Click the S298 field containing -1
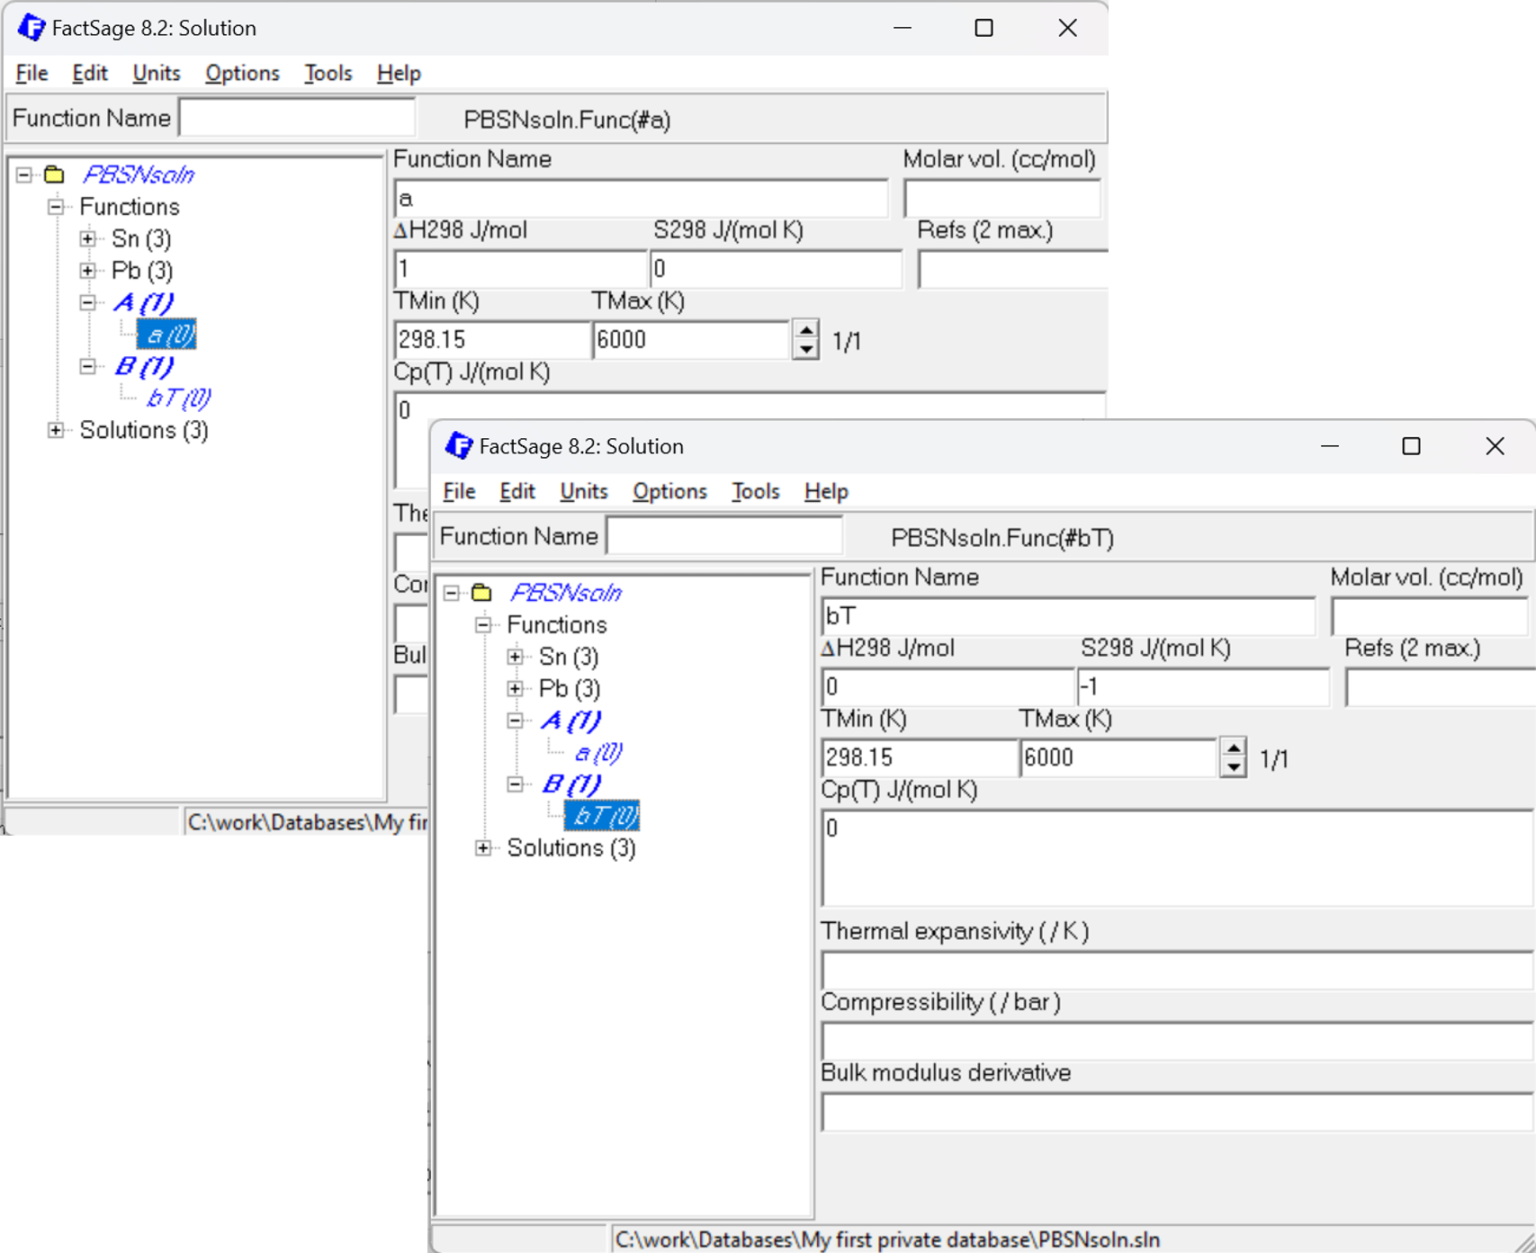 [x=1203, y=687]
